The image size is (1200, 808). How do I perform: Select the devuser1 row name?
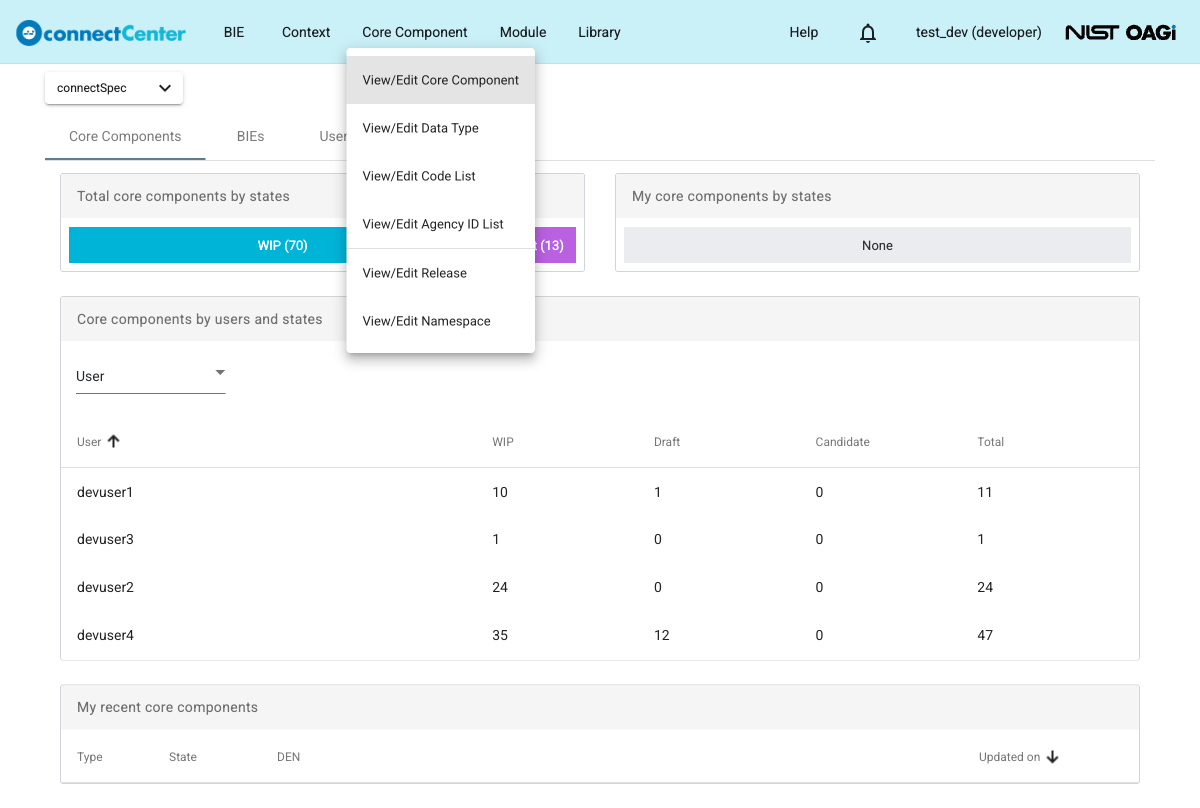(x=105, y=492)
